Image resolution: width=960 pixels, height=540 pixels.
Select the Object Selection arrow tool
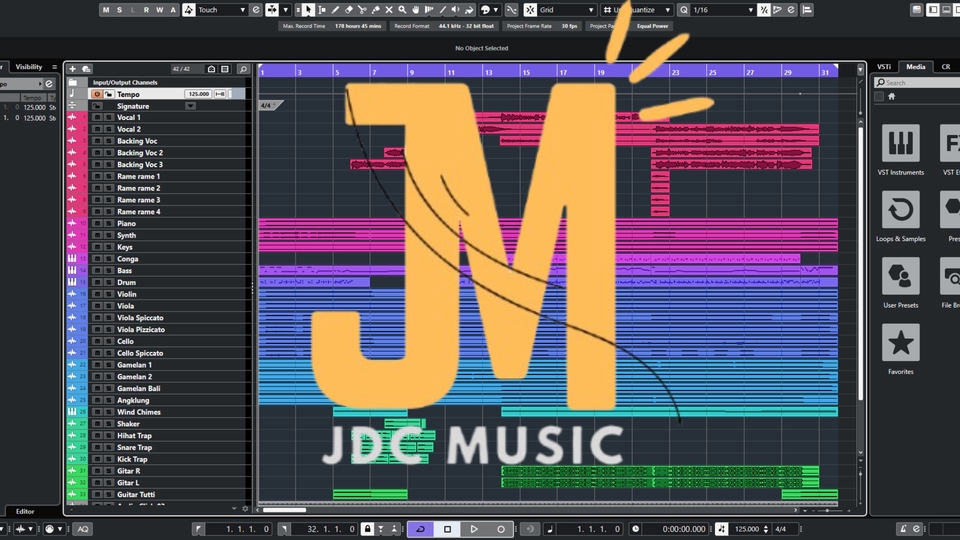pyautogui.click(x=307, y=10)
